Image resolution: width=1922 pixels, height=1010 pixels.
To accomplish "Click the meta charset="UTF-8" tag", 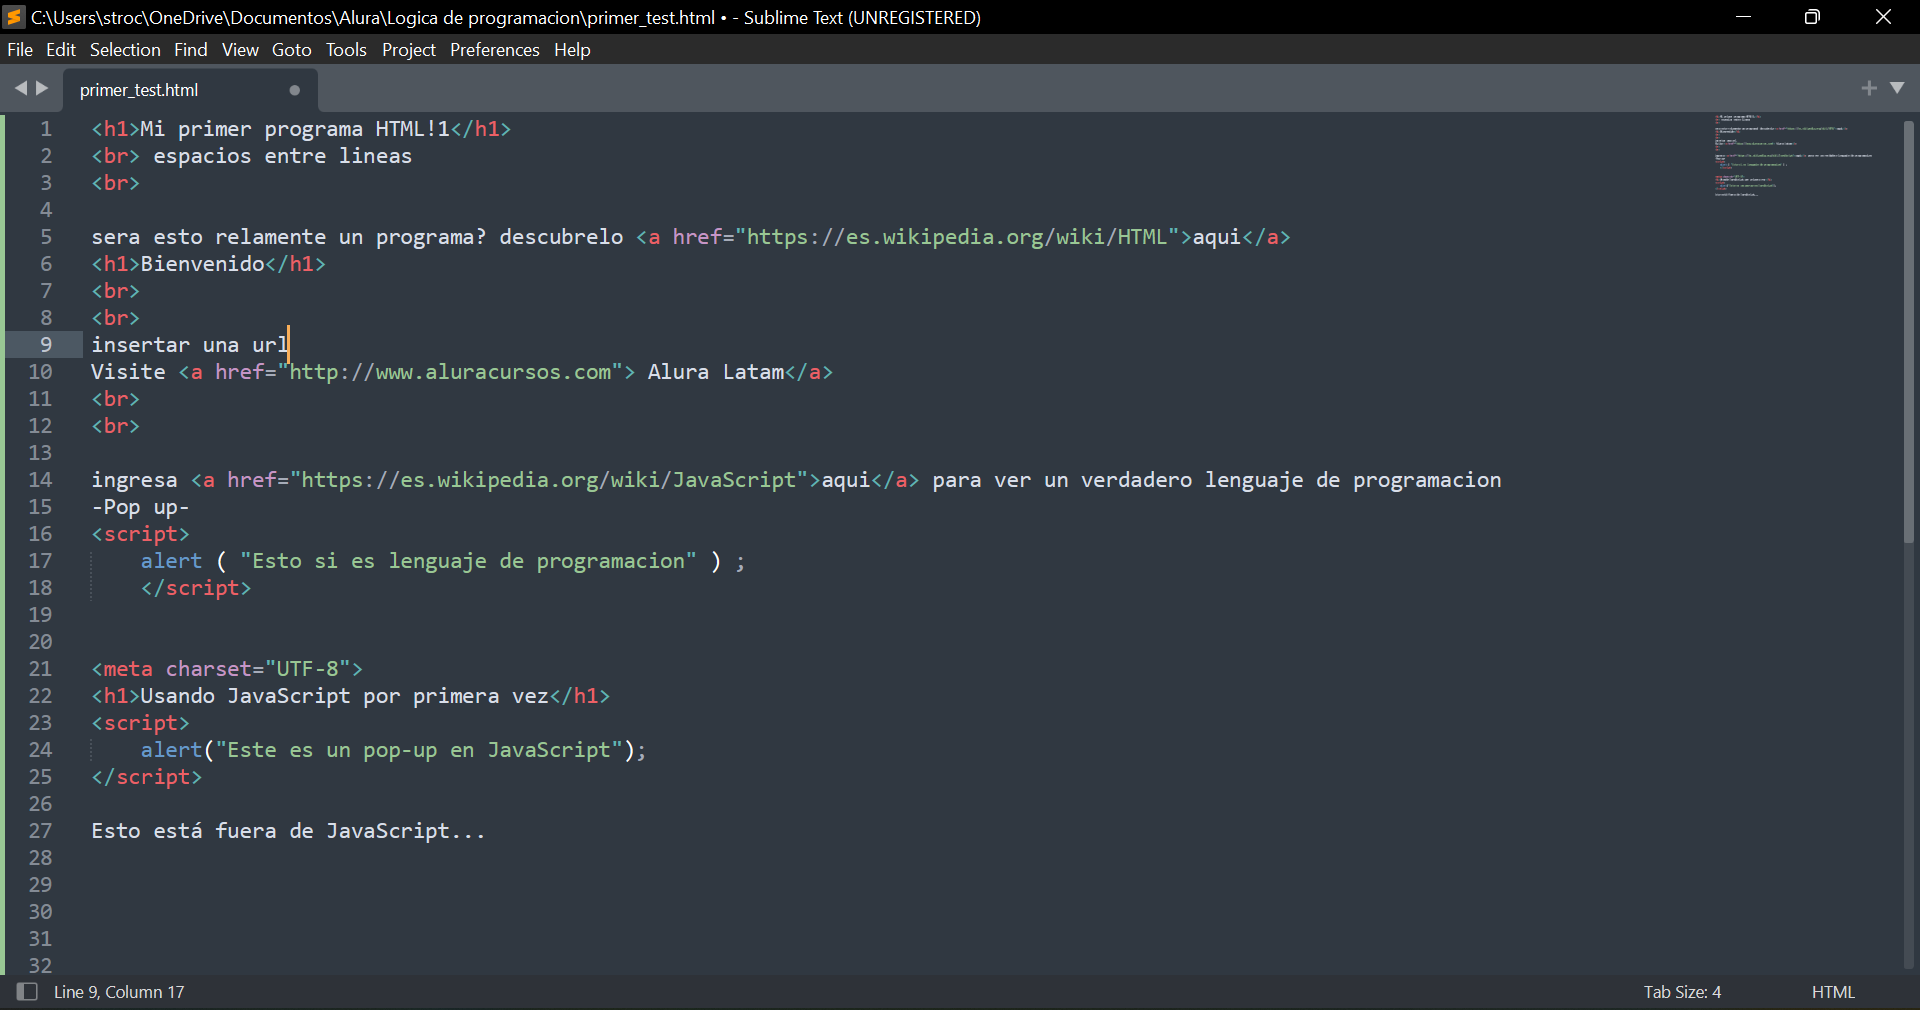I will point(227,669).
